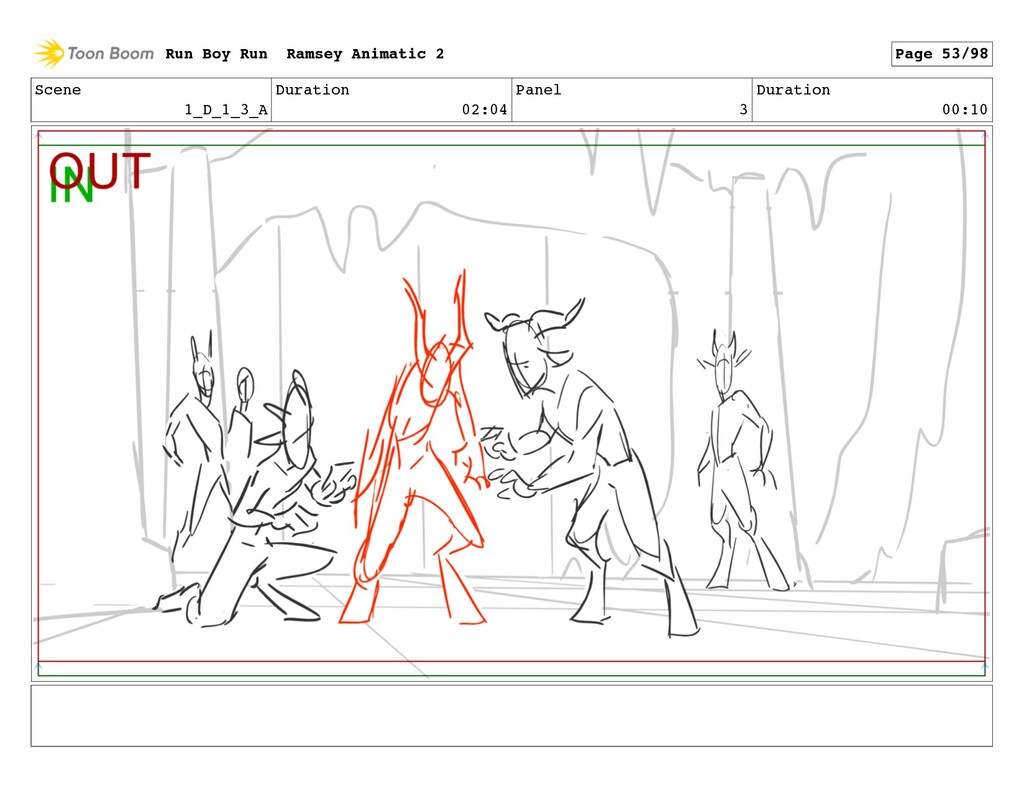Click the panel duration value '00:10'
Viewport: 1024px width, 793px height.
965,110
